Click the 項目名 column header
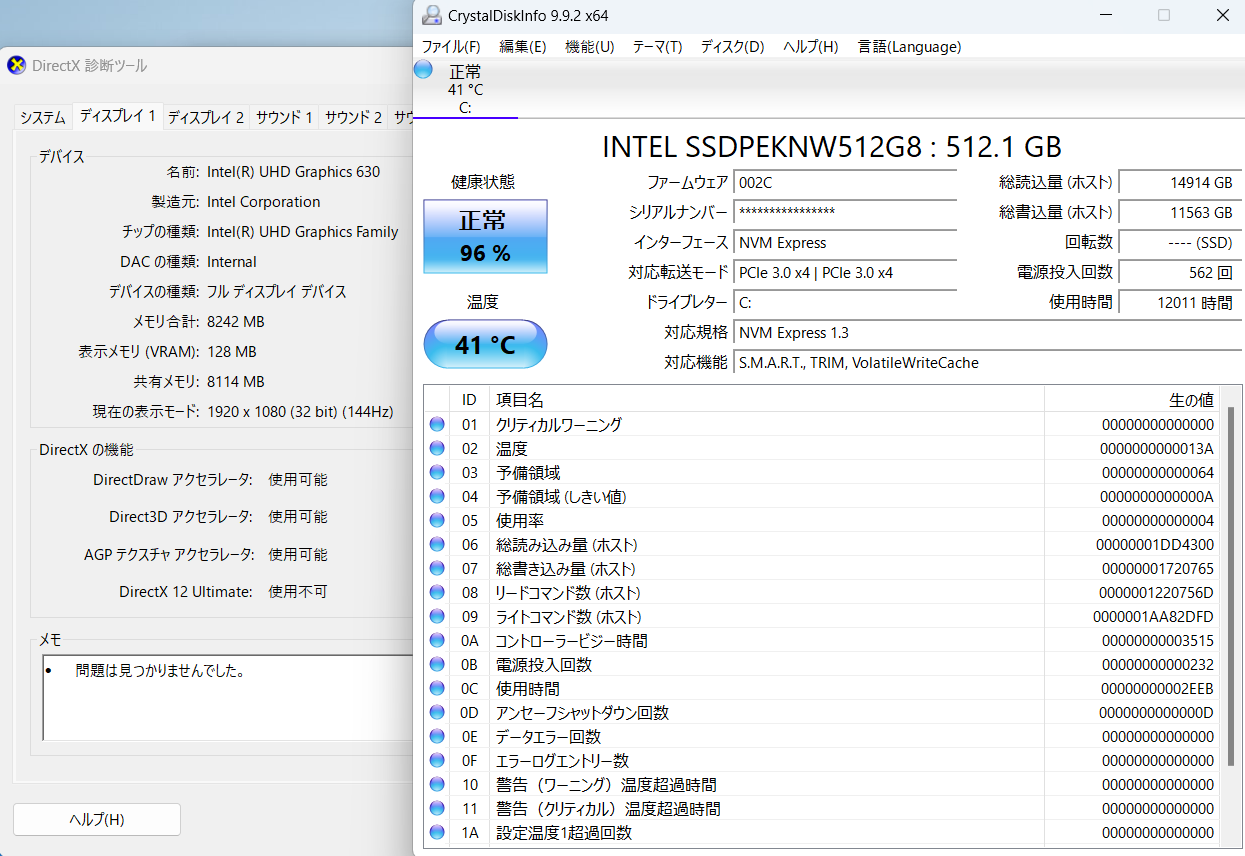Viewport: 1245px width, 856px height. coord(767,400)
